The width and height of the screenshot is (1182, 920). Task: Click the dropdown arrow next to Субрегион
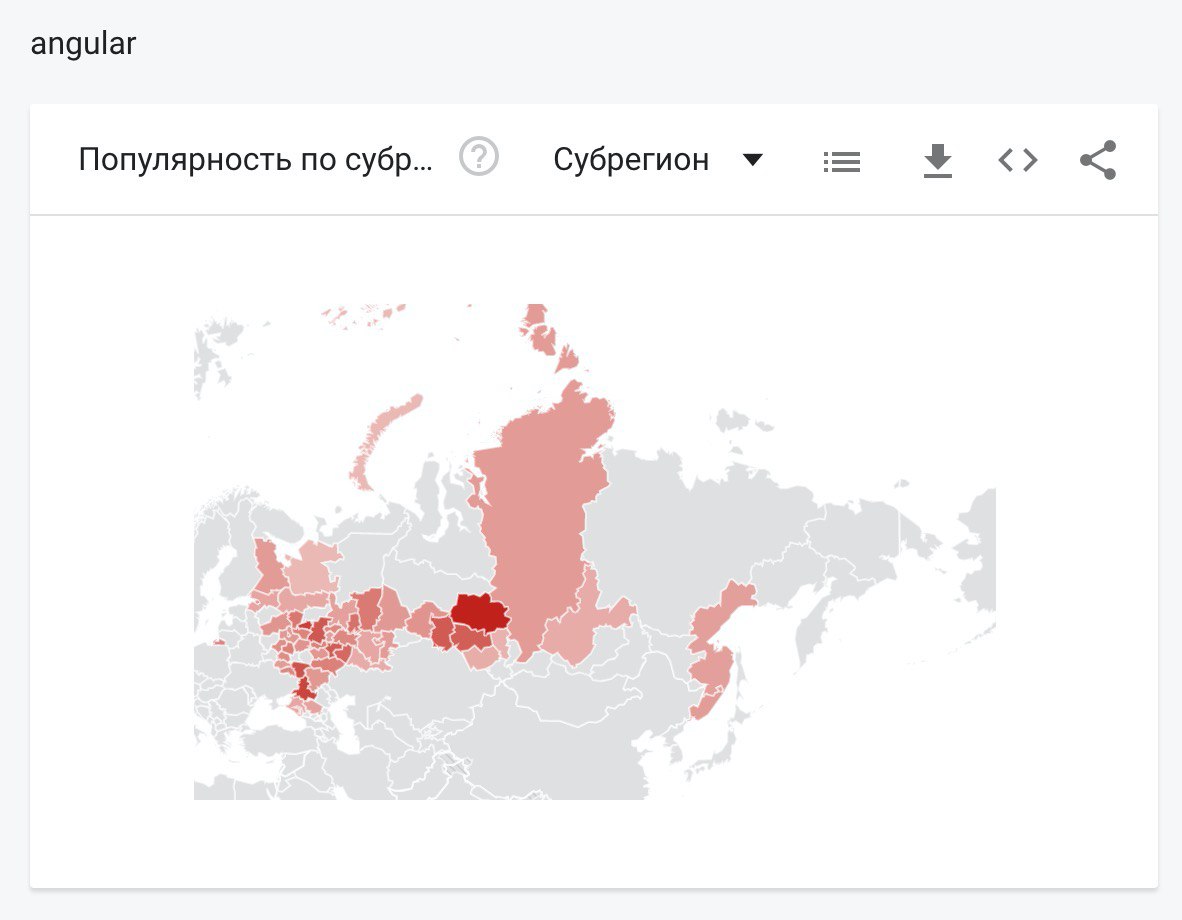click(752, 160)
